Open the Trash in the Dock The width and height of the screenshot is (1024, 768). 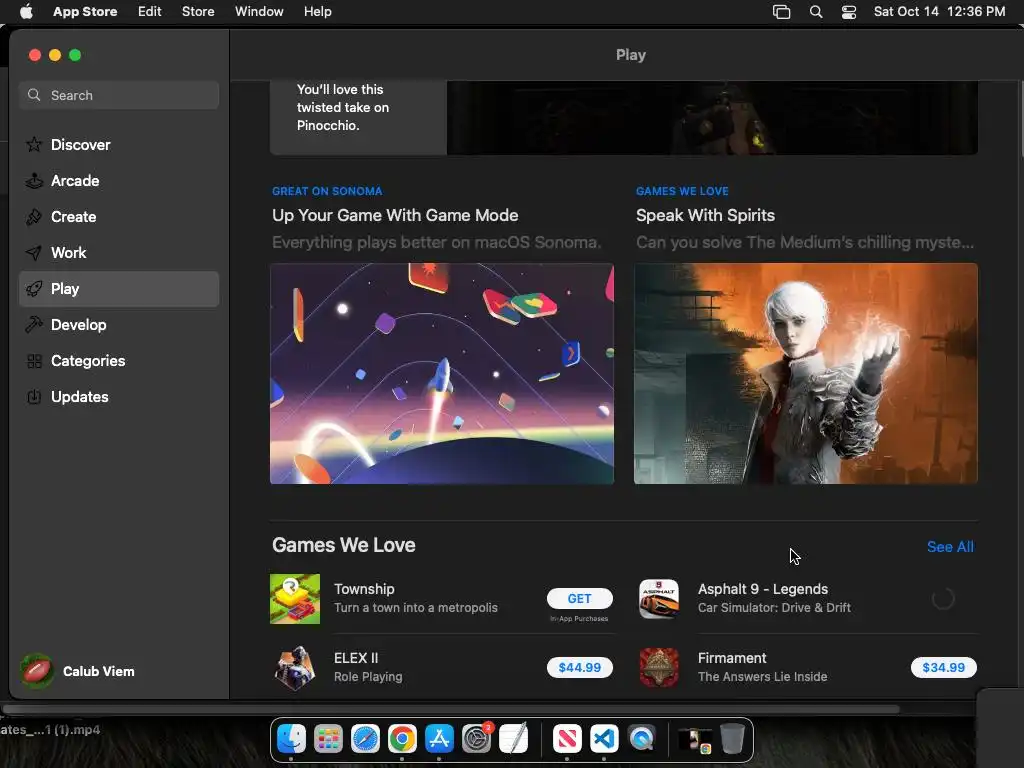(x=732, y=739)
